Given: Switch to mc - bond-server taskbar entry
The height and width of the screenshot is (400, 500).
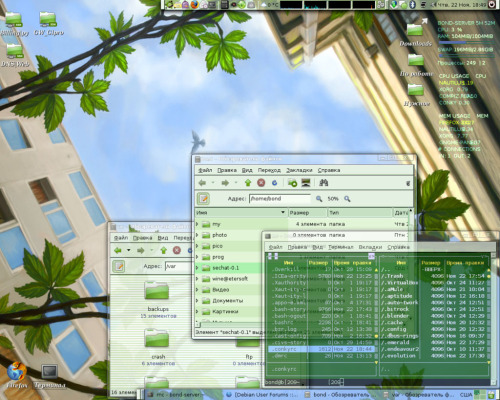Looking at the screenshot, I should coord(183,395).
